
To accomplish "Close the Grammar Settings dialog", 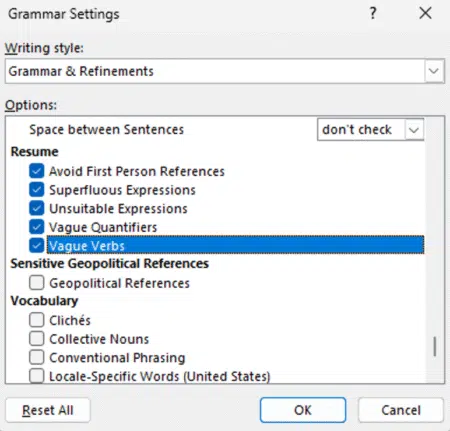I will click(x=425, y=13).
